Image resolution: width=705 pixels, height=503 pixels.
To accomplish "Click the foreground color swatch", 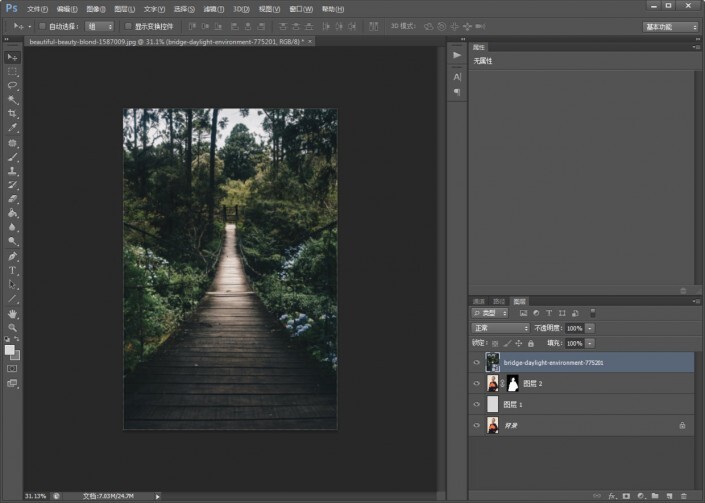I will click(x=10, y=349).
